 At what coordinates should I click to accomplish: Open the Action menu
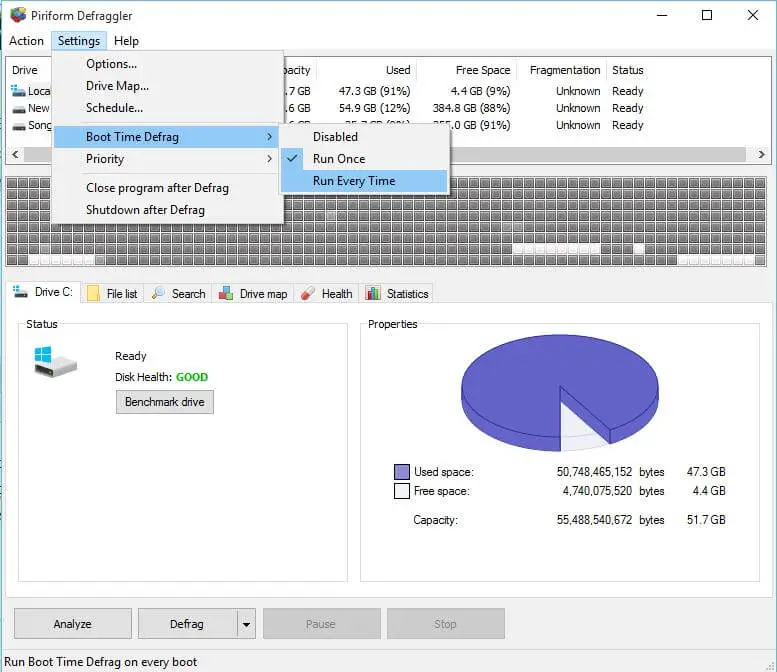tap(26, 41)
